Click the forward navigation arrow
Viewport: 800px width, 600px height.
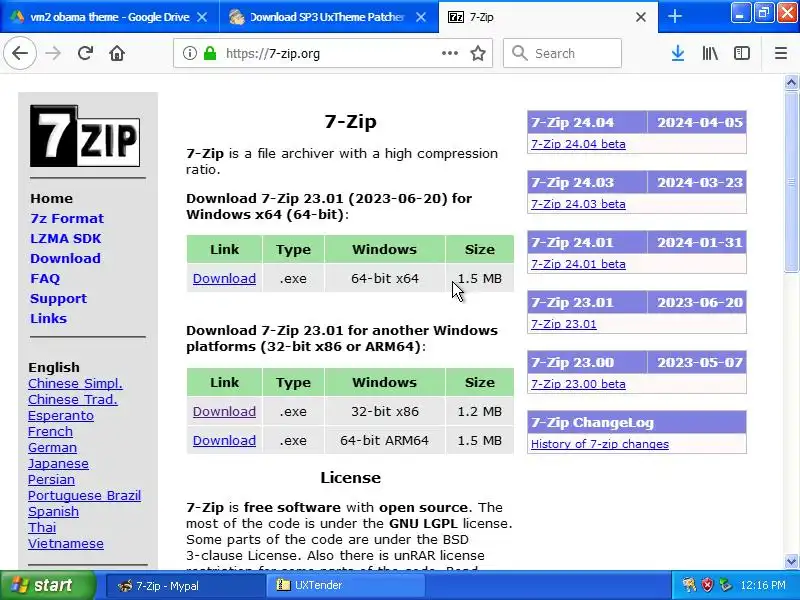(53, 53)
